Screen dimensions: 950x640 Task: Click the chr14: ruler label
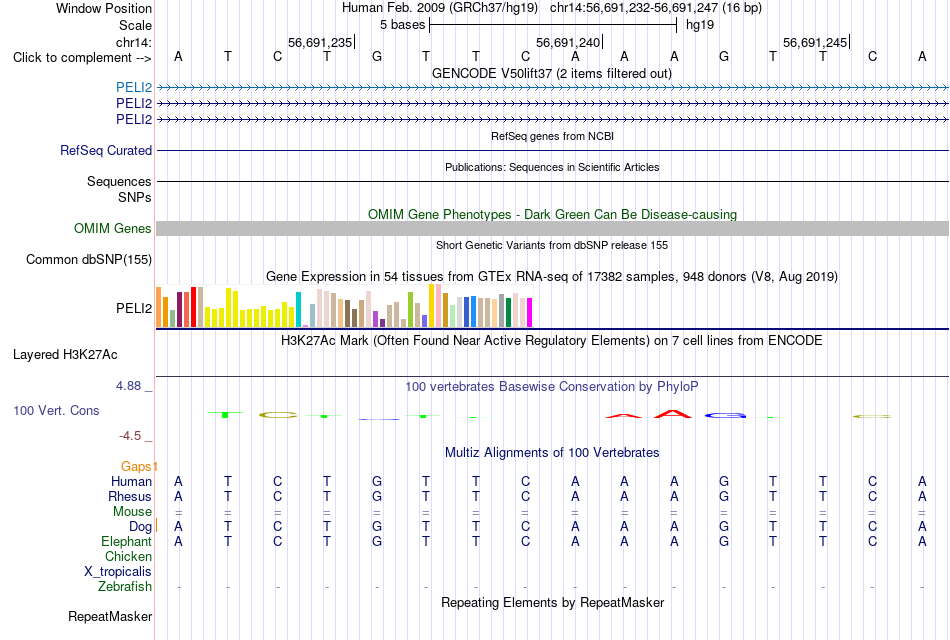(133, 42)
